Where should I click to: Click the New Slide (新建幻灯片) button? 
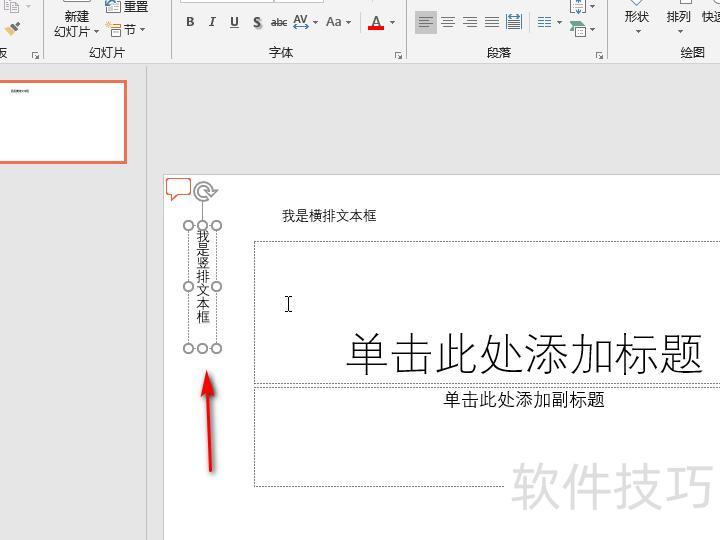point(76,23)
